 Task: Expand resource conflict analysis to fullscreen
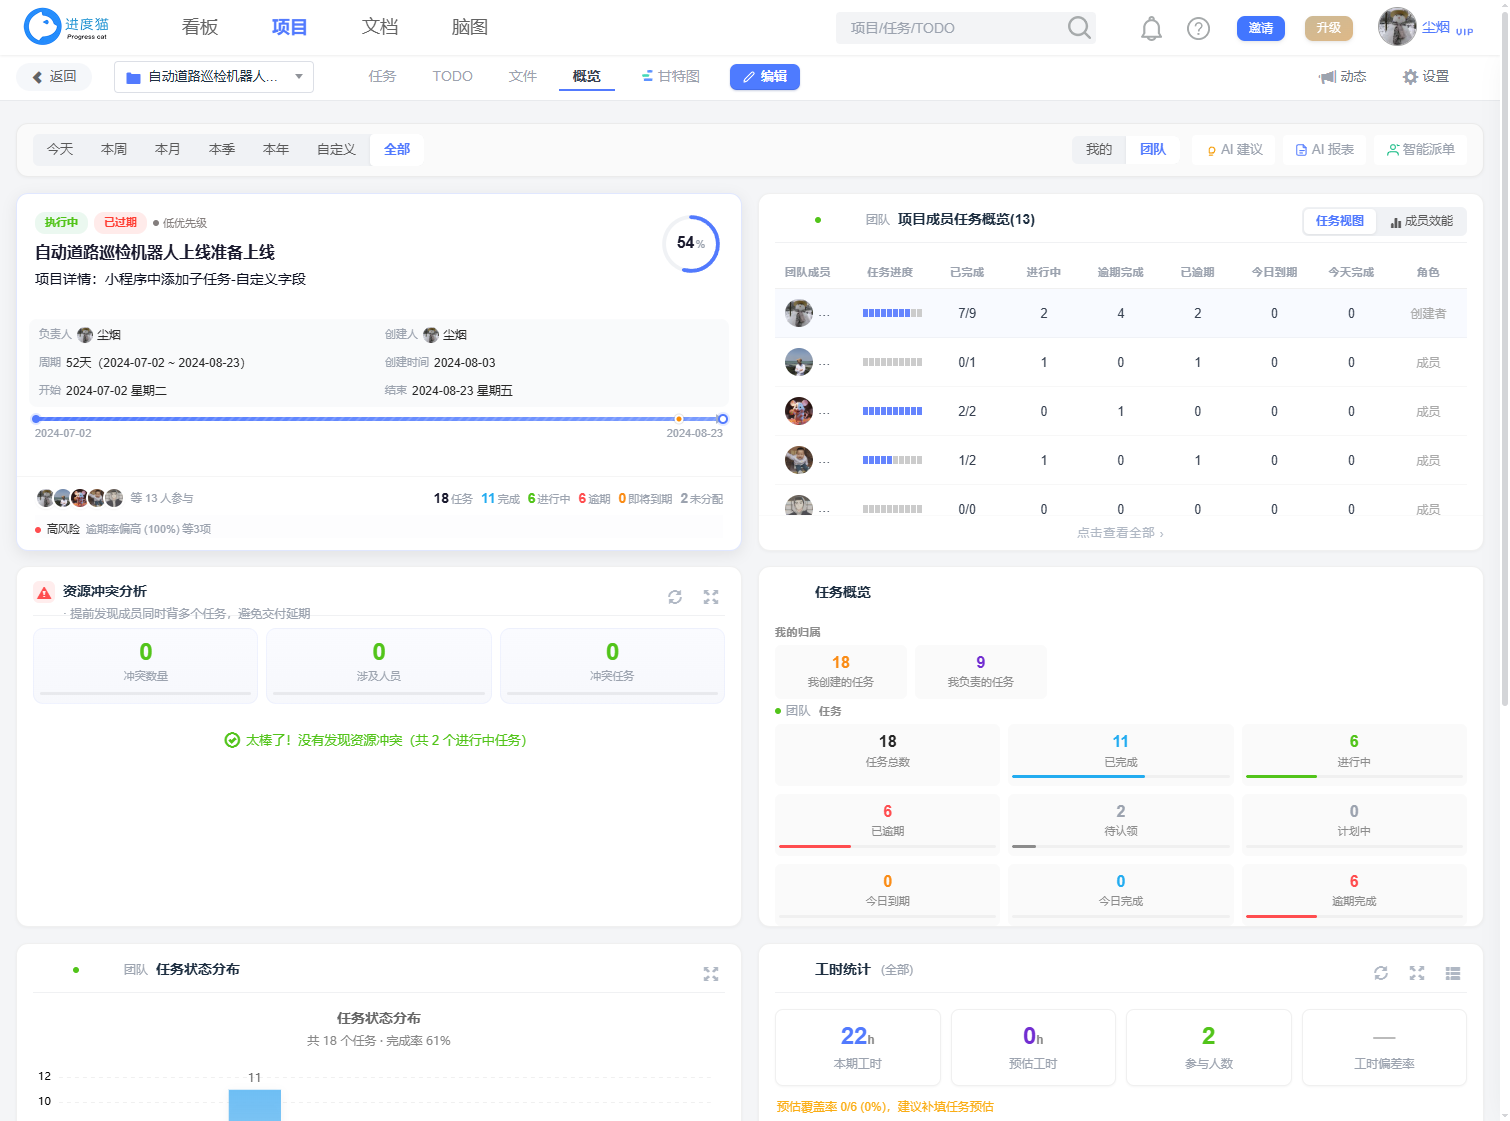pyautogui.click(x=711, y=597)
